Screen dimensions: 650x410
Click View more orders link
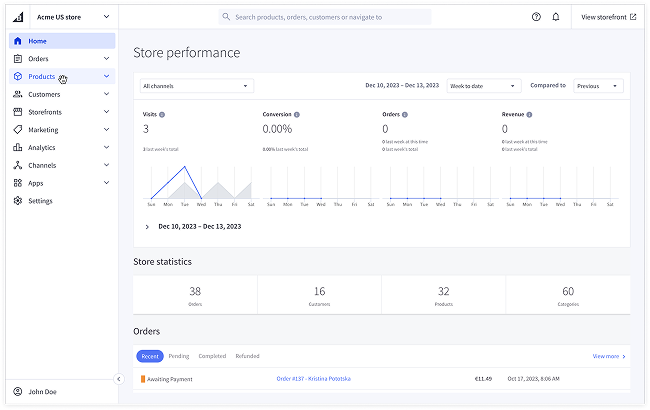609,356
